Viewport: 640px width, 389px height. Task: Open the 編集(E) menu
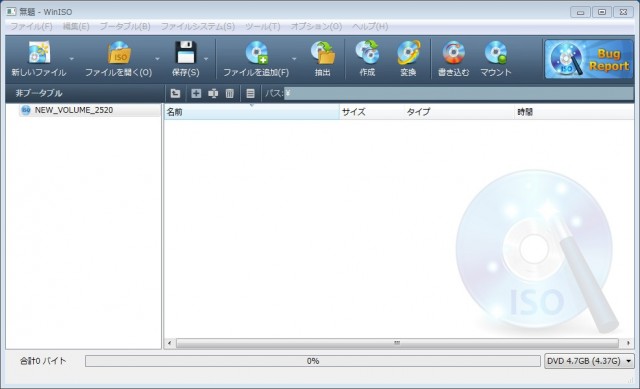76,27
